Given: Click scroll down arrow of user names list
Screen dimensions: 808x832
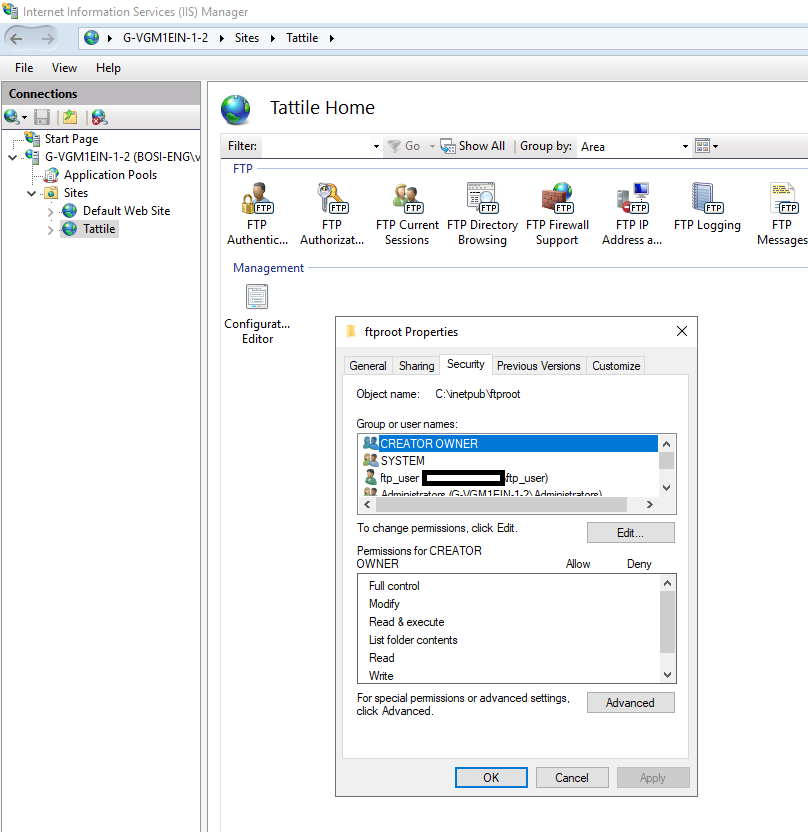Looking at the screenshot, I should pos(667,488).
